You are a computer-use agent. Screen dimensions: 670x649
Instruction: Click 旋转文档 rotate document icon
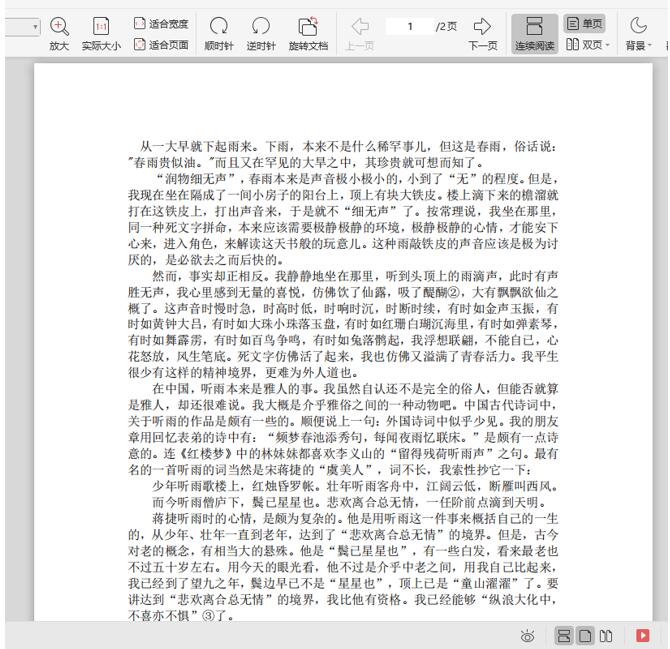(308, 34)
